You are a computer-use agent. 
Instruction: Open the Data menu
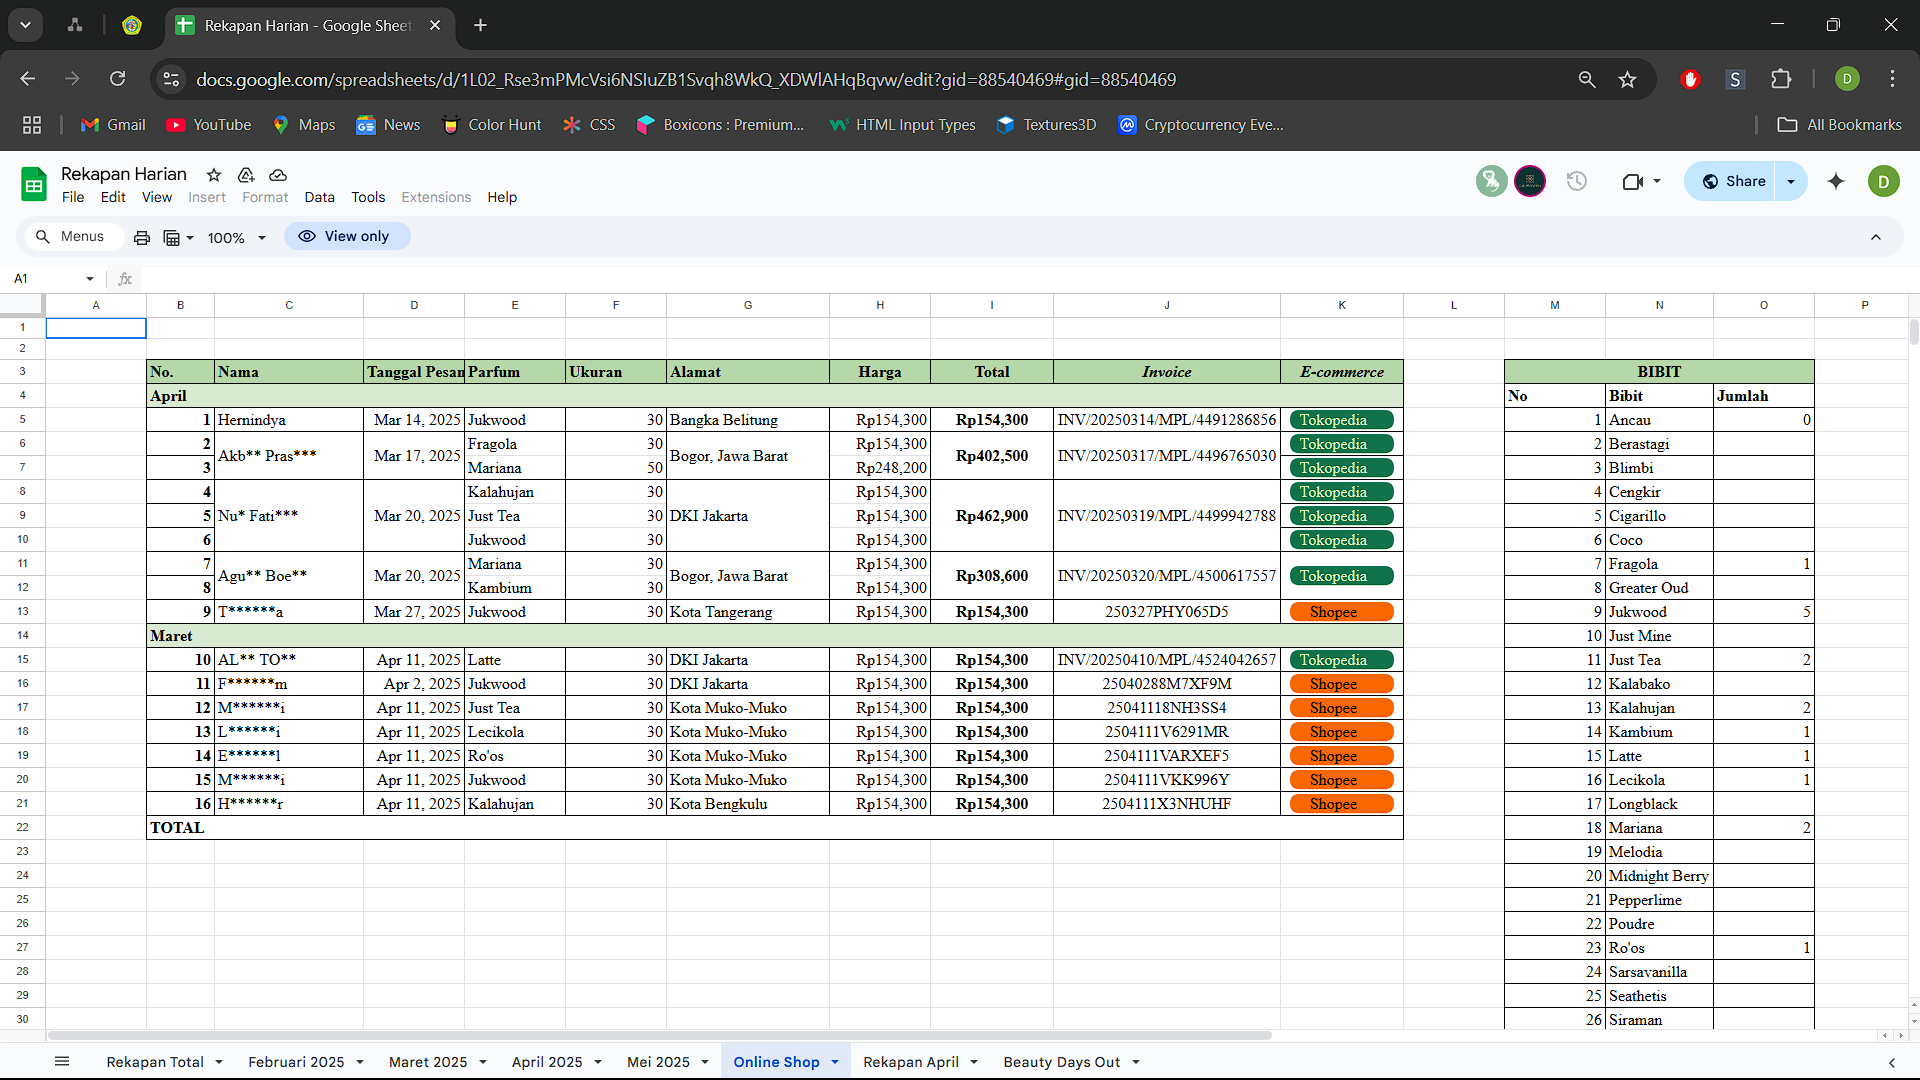coord(319,197)
